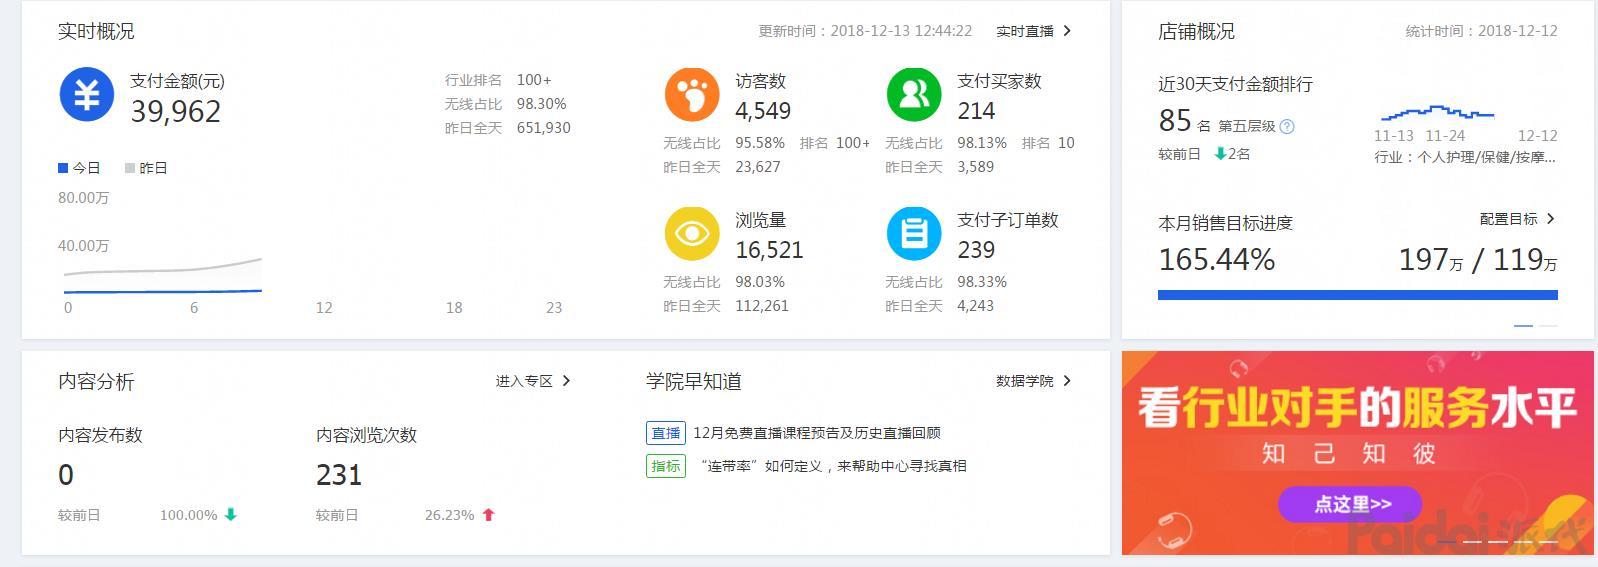Select the second store overview carousel dot
This screenshot has width=1598, height=567.
pos(1548,326)
